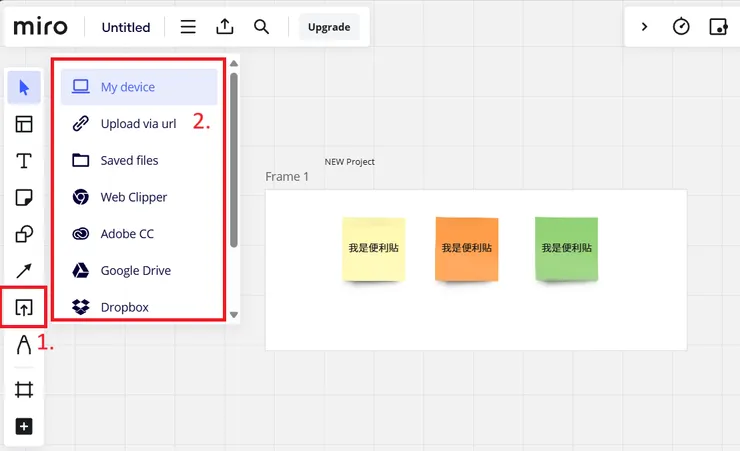Select the Frame tool
The height and width of the screenshot is (451, 740).
tap(24, 390)
